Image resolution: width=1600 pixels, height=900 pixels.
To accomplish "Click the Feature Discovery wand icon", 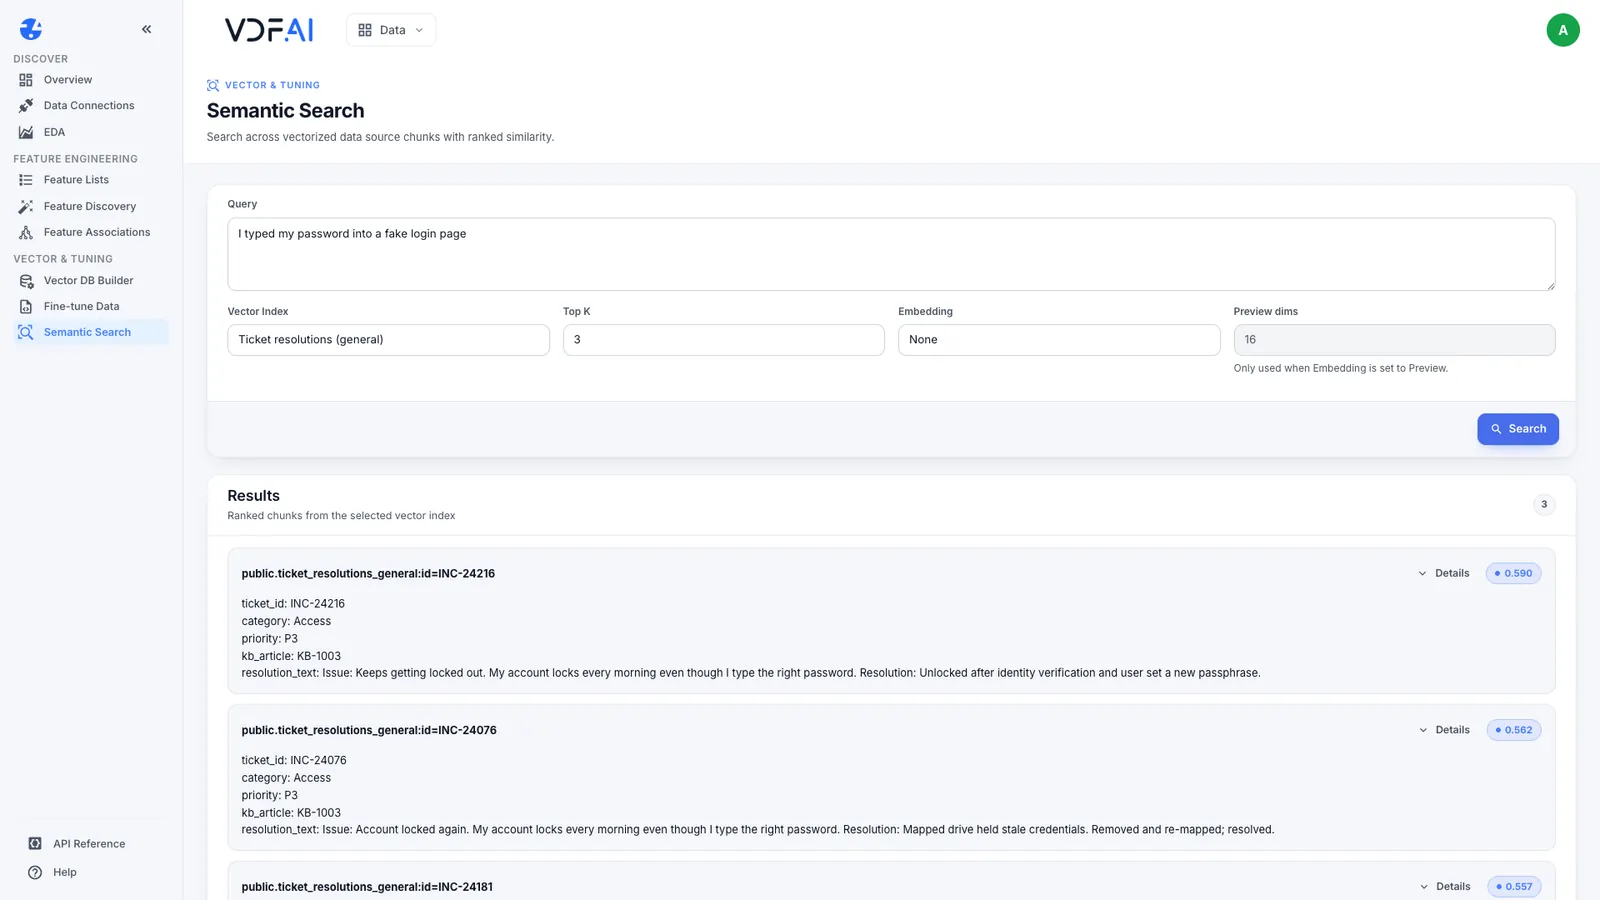I will click(26, 206).
